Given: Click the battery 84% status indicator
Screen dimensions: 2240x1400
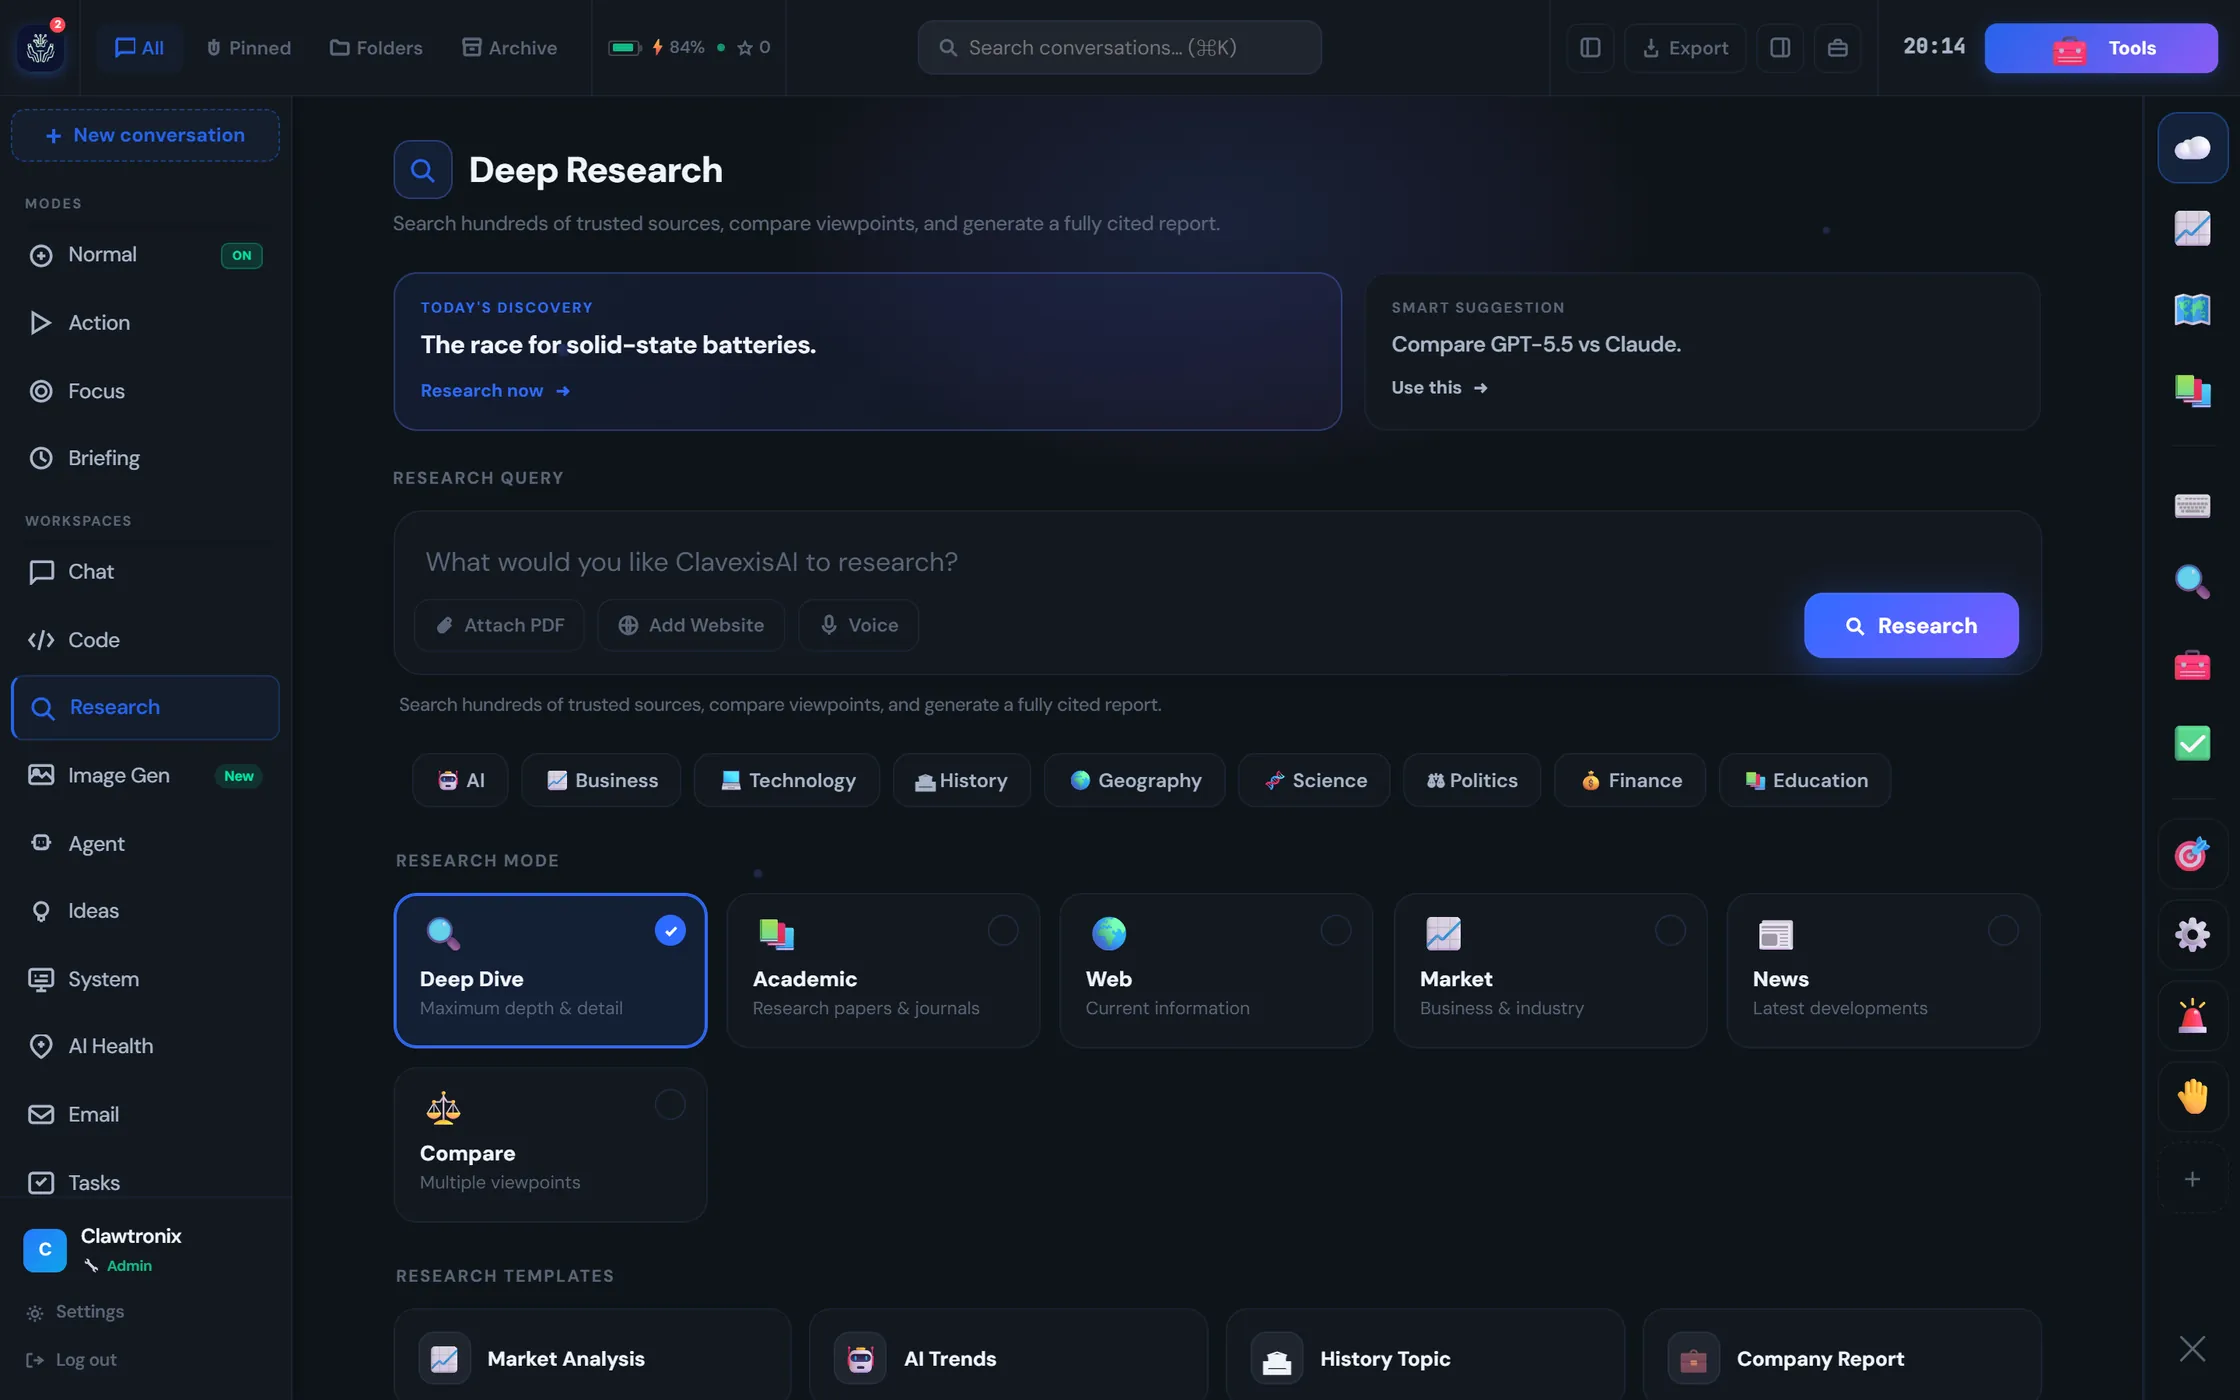Looking at the screenshot, I should [x=656, y=47].
